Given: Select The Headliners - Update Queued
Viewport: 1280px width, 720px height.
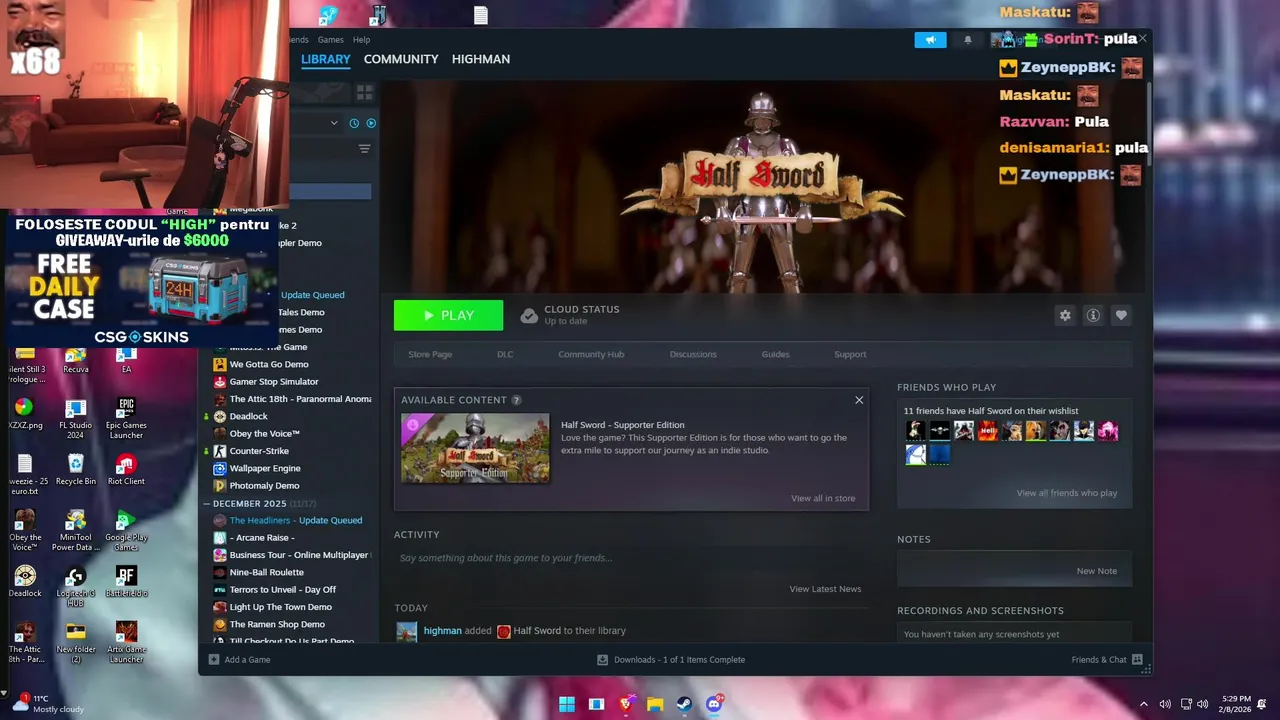Looking at the screenshot, I should 296,520.
